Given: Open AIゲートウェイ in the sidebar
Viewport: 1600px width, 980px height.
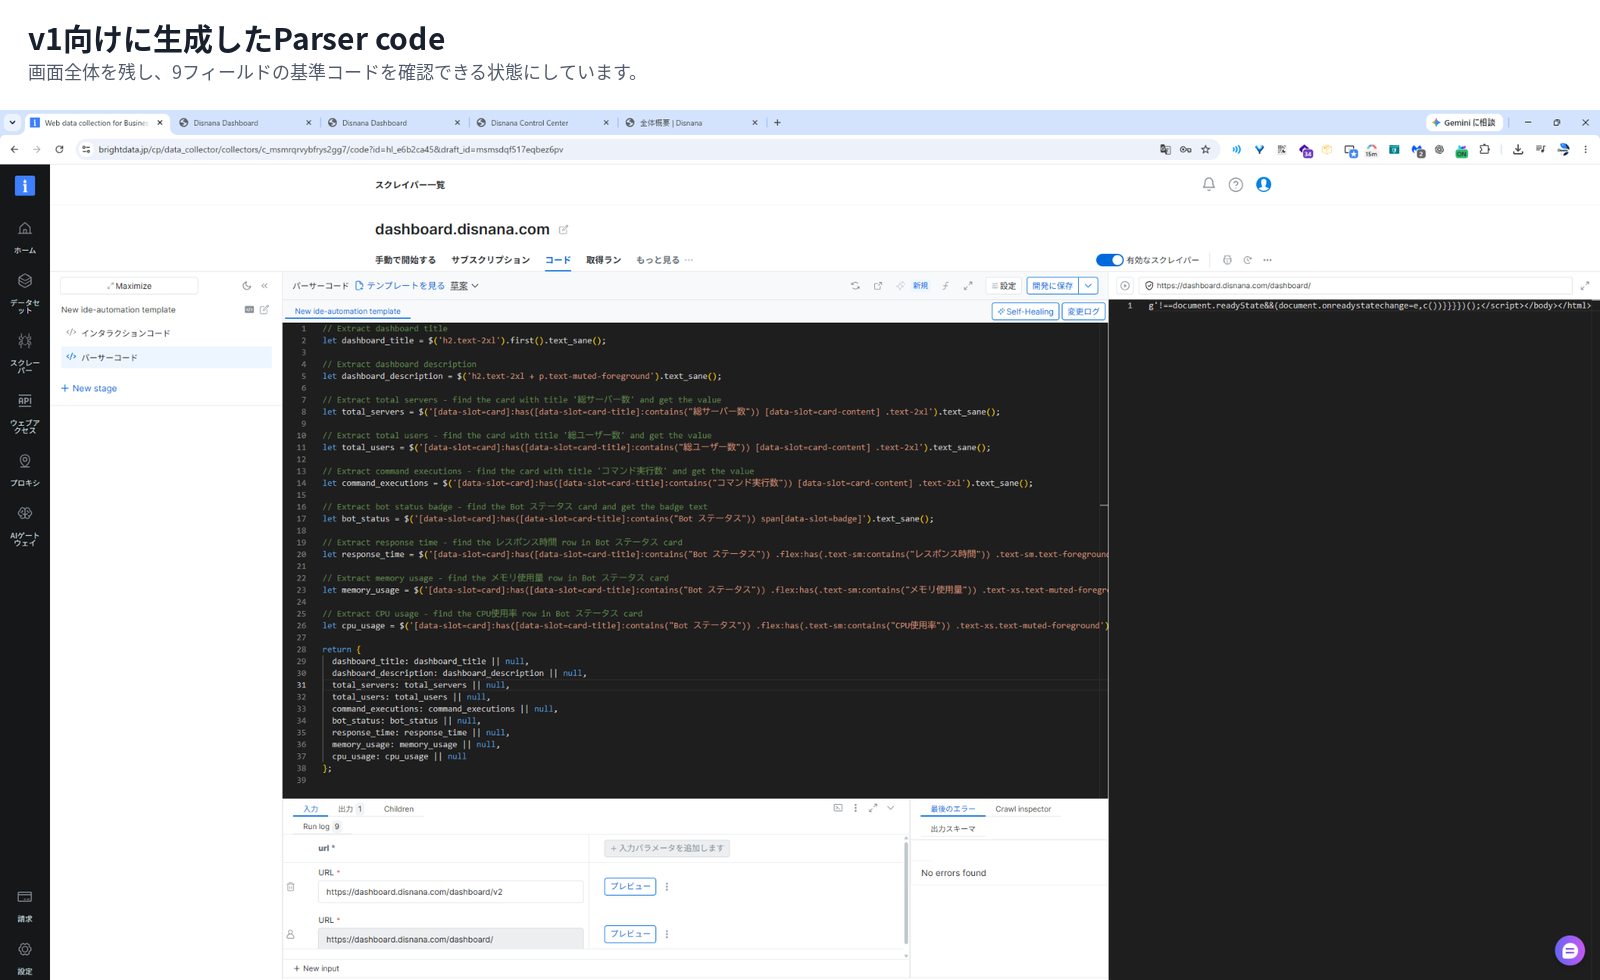Looking at the screenshot, I should point(25,526).
